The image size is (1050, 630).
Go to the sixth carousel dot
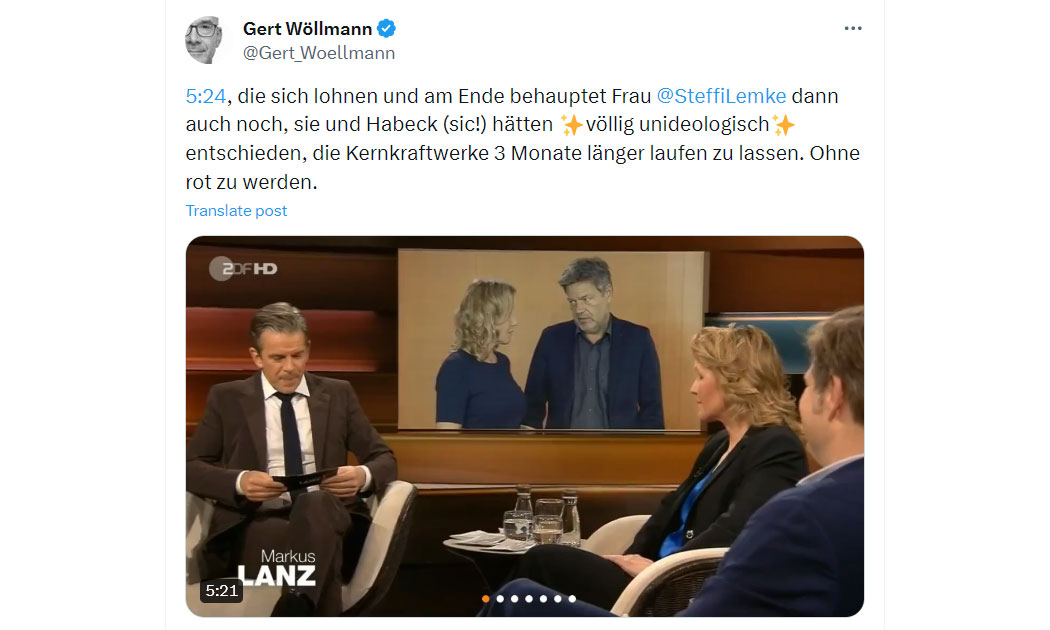(x=558, y=599)
